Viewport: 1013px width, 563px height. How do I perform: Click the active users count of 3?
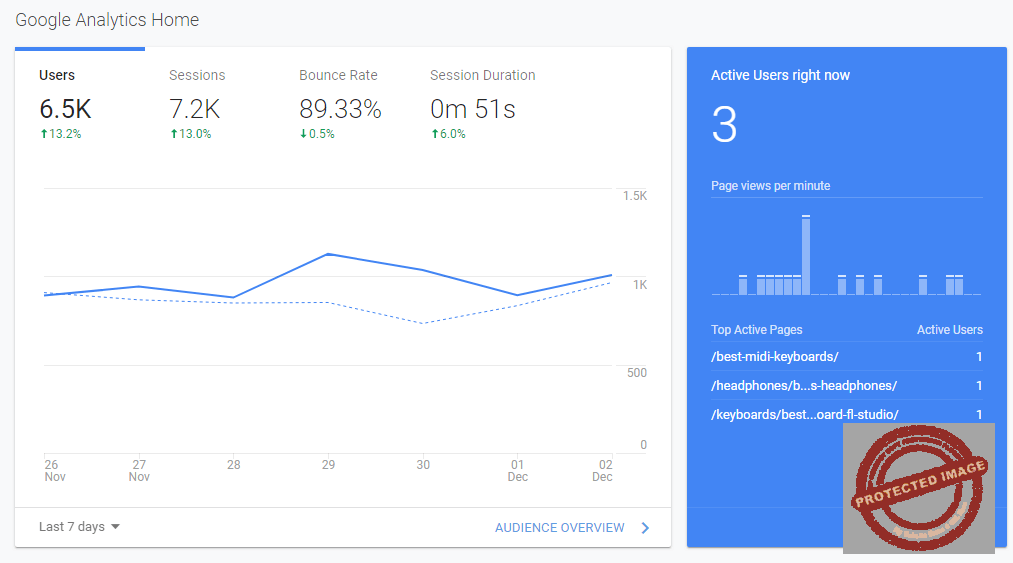[x=724, y=126]
